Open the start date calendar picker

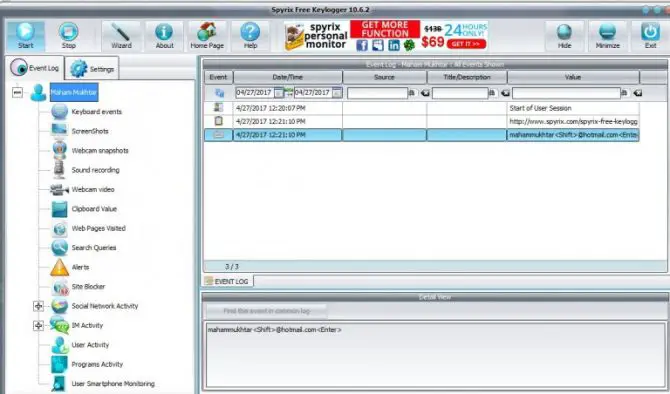point(279,93)
